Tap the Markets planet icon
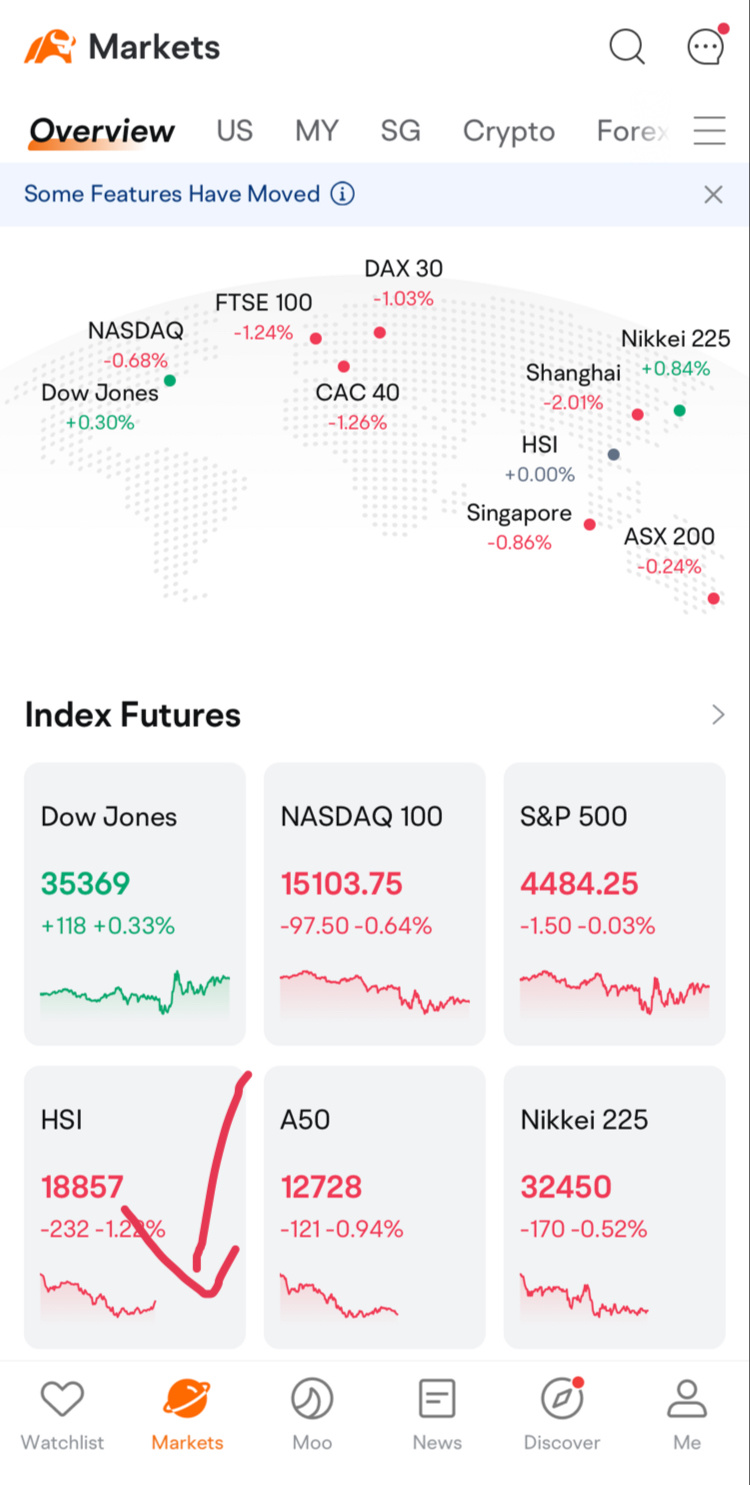This screenshot has height=1485, width=750. pos(187,1399)
